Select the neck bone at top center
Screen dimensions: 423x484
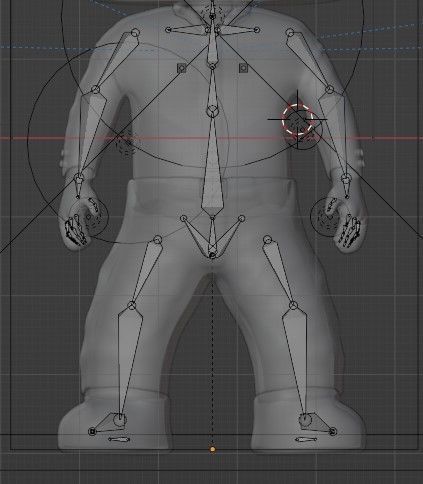(x=212, y=43)
